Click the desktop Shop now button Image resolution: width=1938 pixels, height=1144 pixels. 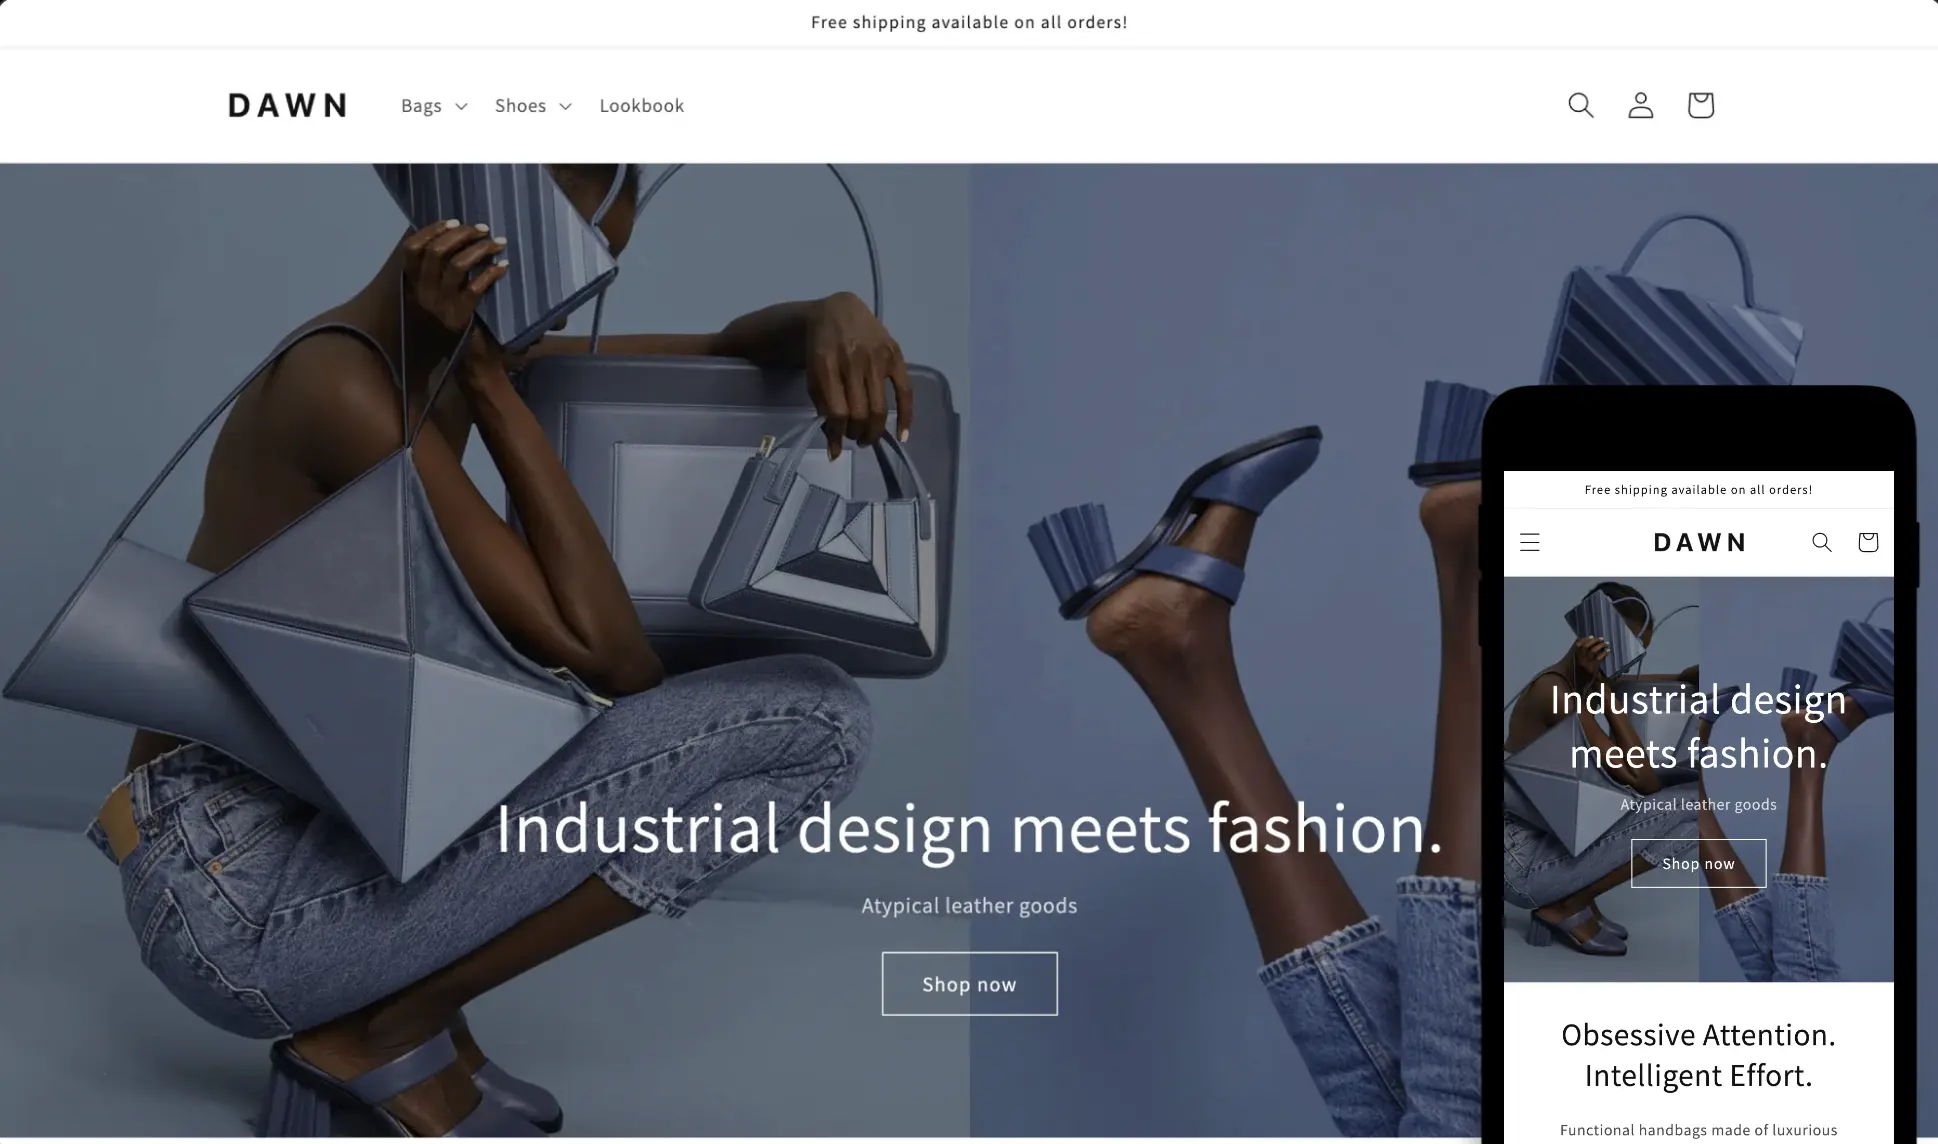[968, 983]
